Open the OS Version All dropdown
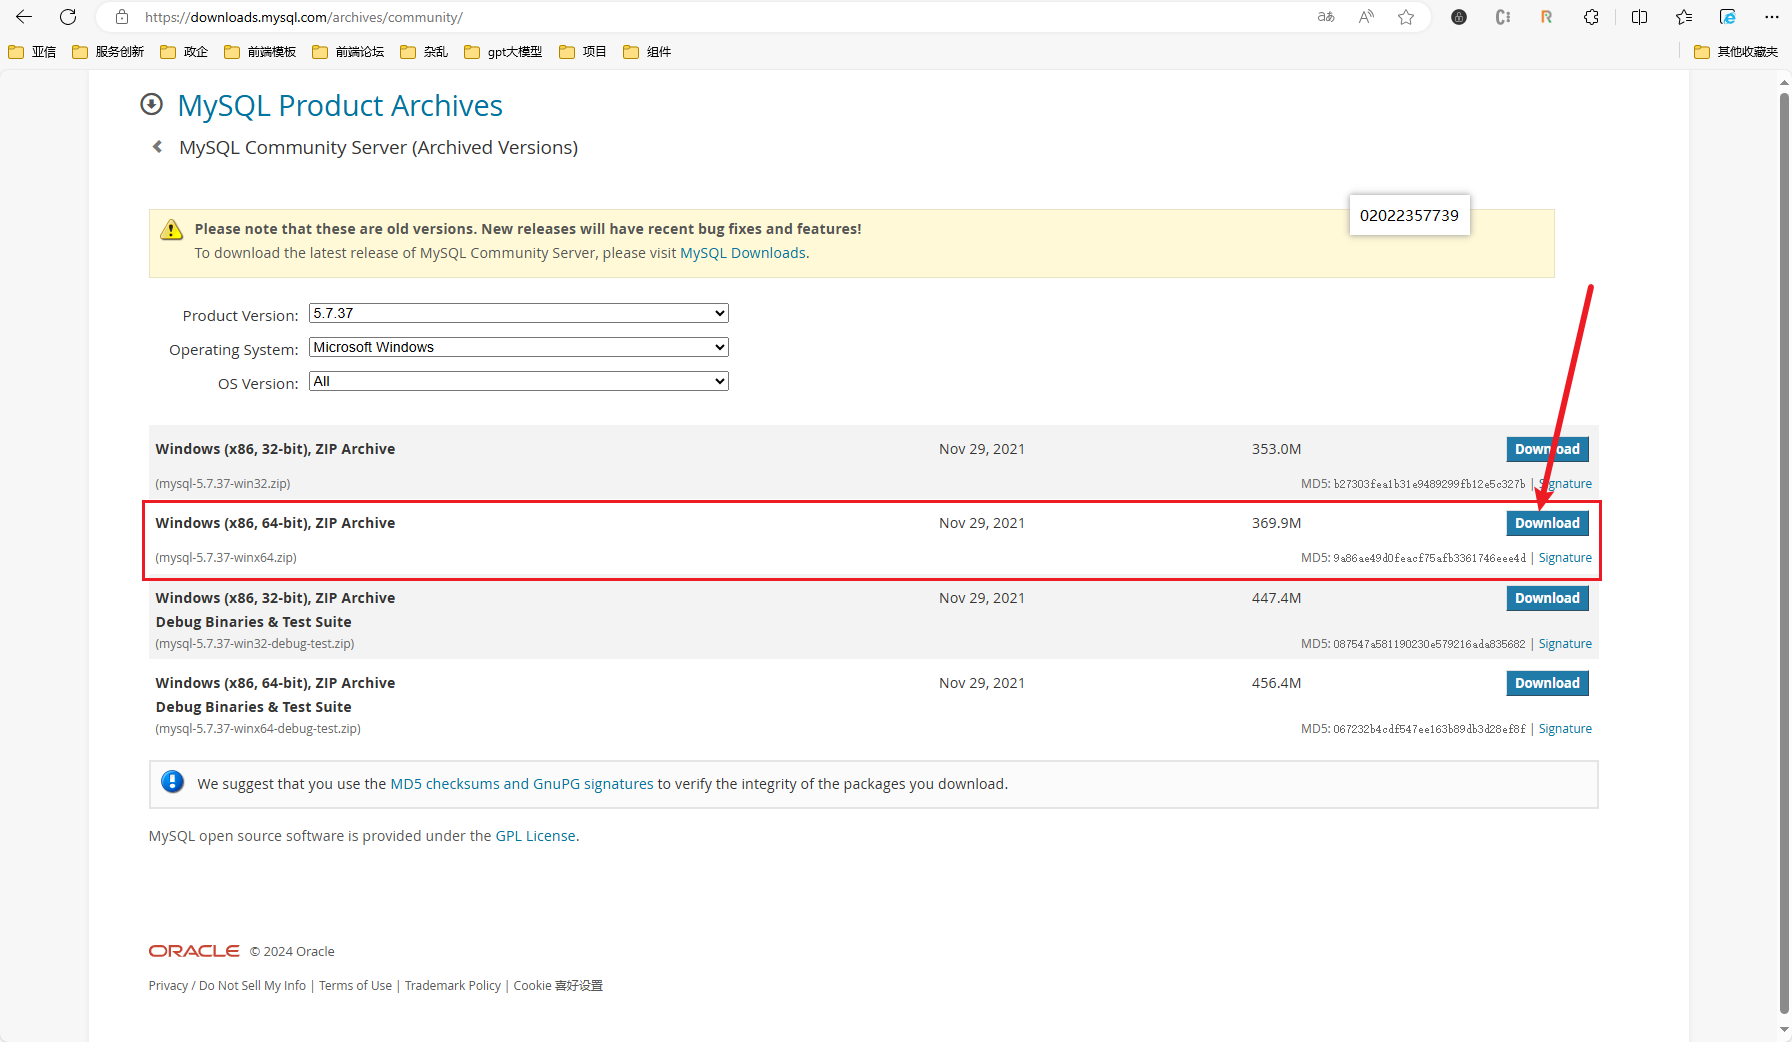This screenshot has width=1792, height=1042. pos(518,381)
